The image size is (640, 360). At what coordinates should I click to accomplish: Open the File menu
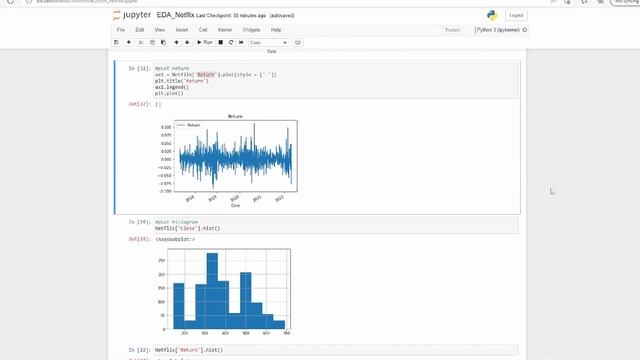pos(121,30)
